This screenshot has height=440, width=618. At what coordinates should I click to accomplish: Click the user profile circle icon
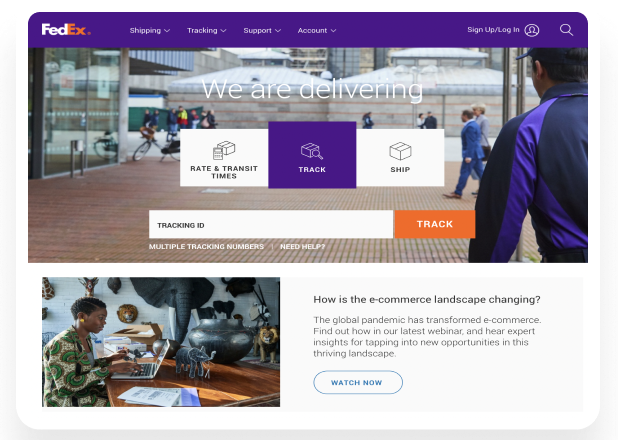[532, 30]
